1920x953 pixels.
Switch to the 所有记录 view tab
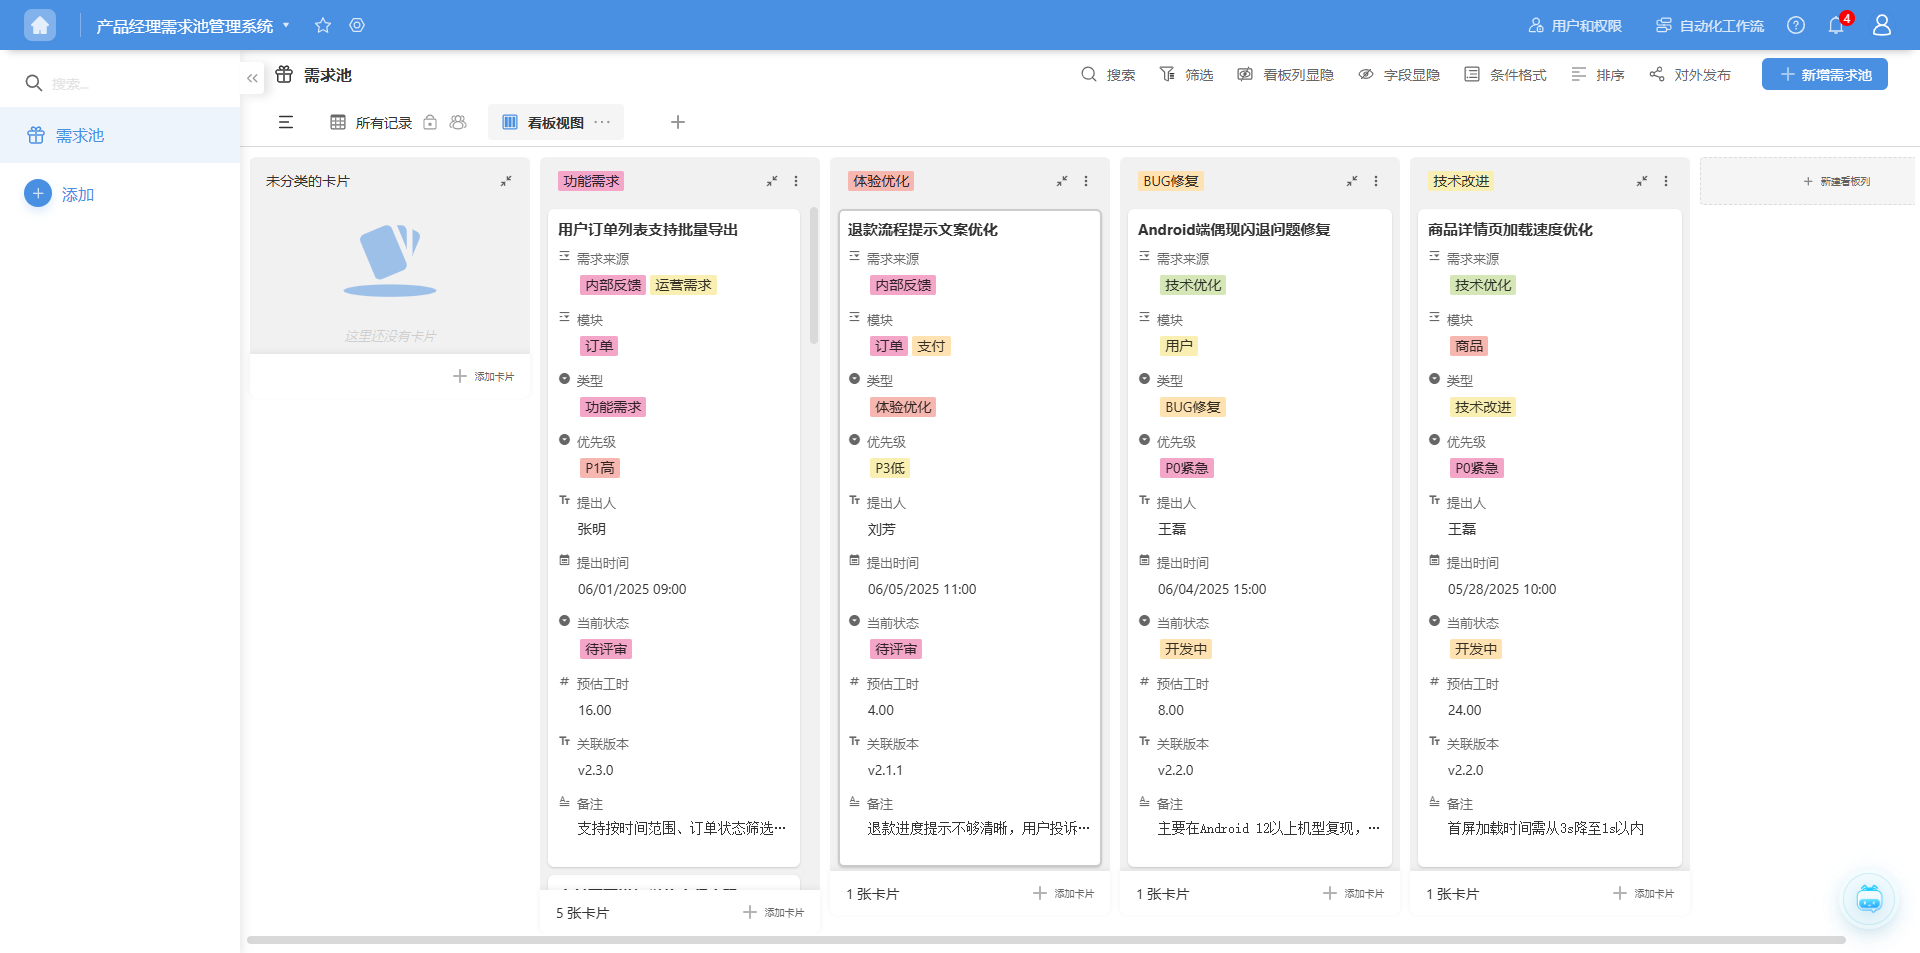point(371,122)
